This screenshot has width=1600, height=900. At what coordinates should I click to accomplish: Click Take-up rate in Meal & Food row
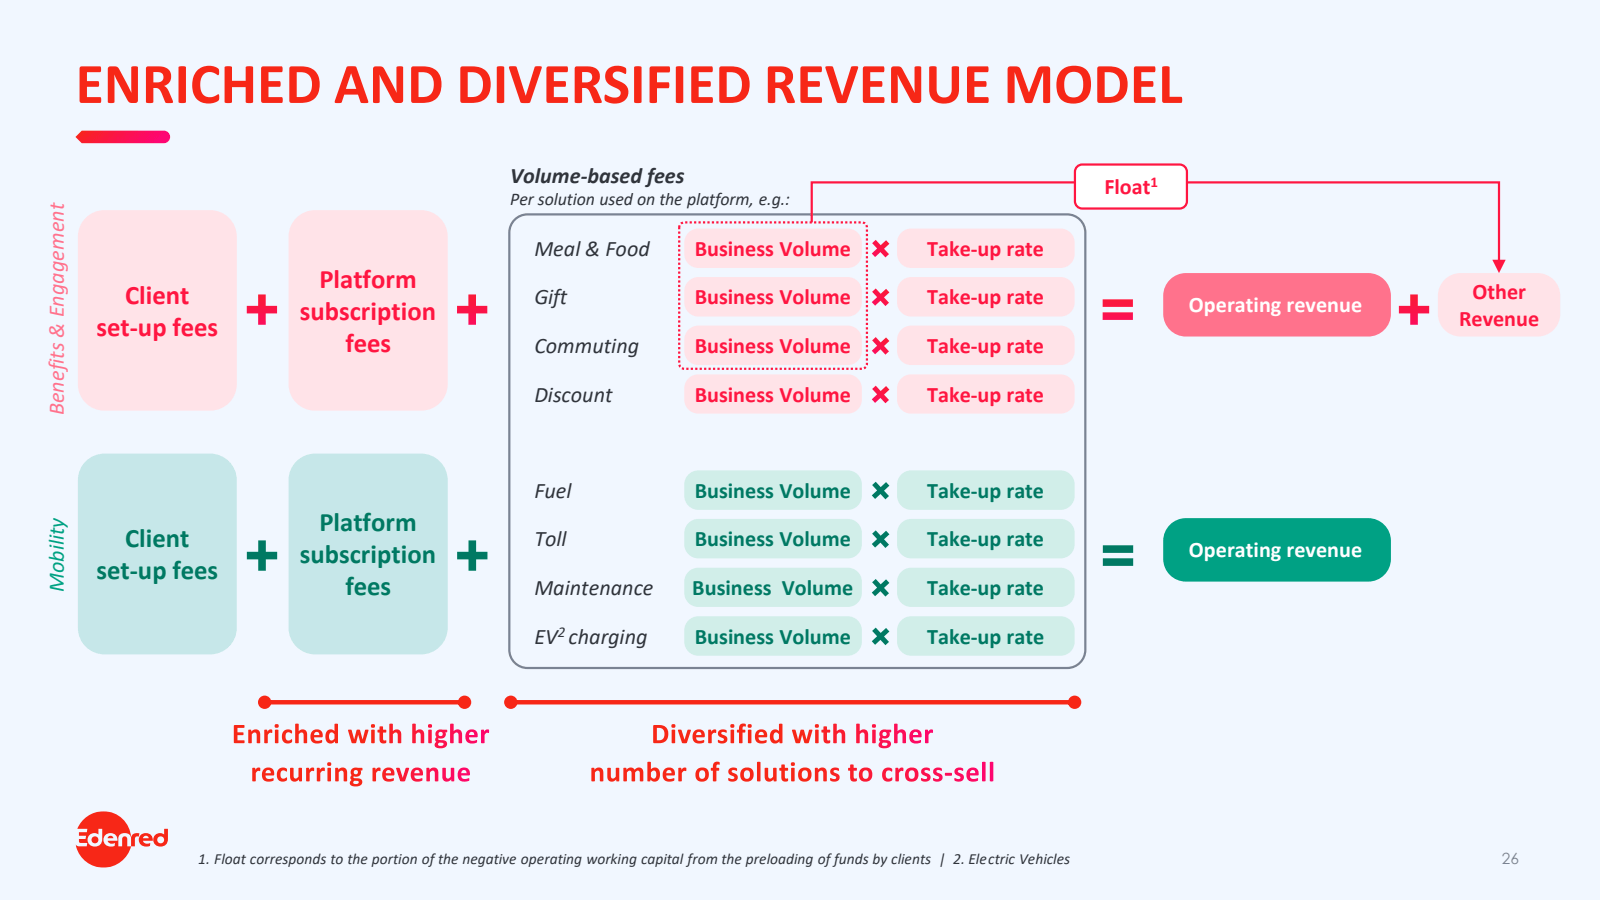point(986,249)
